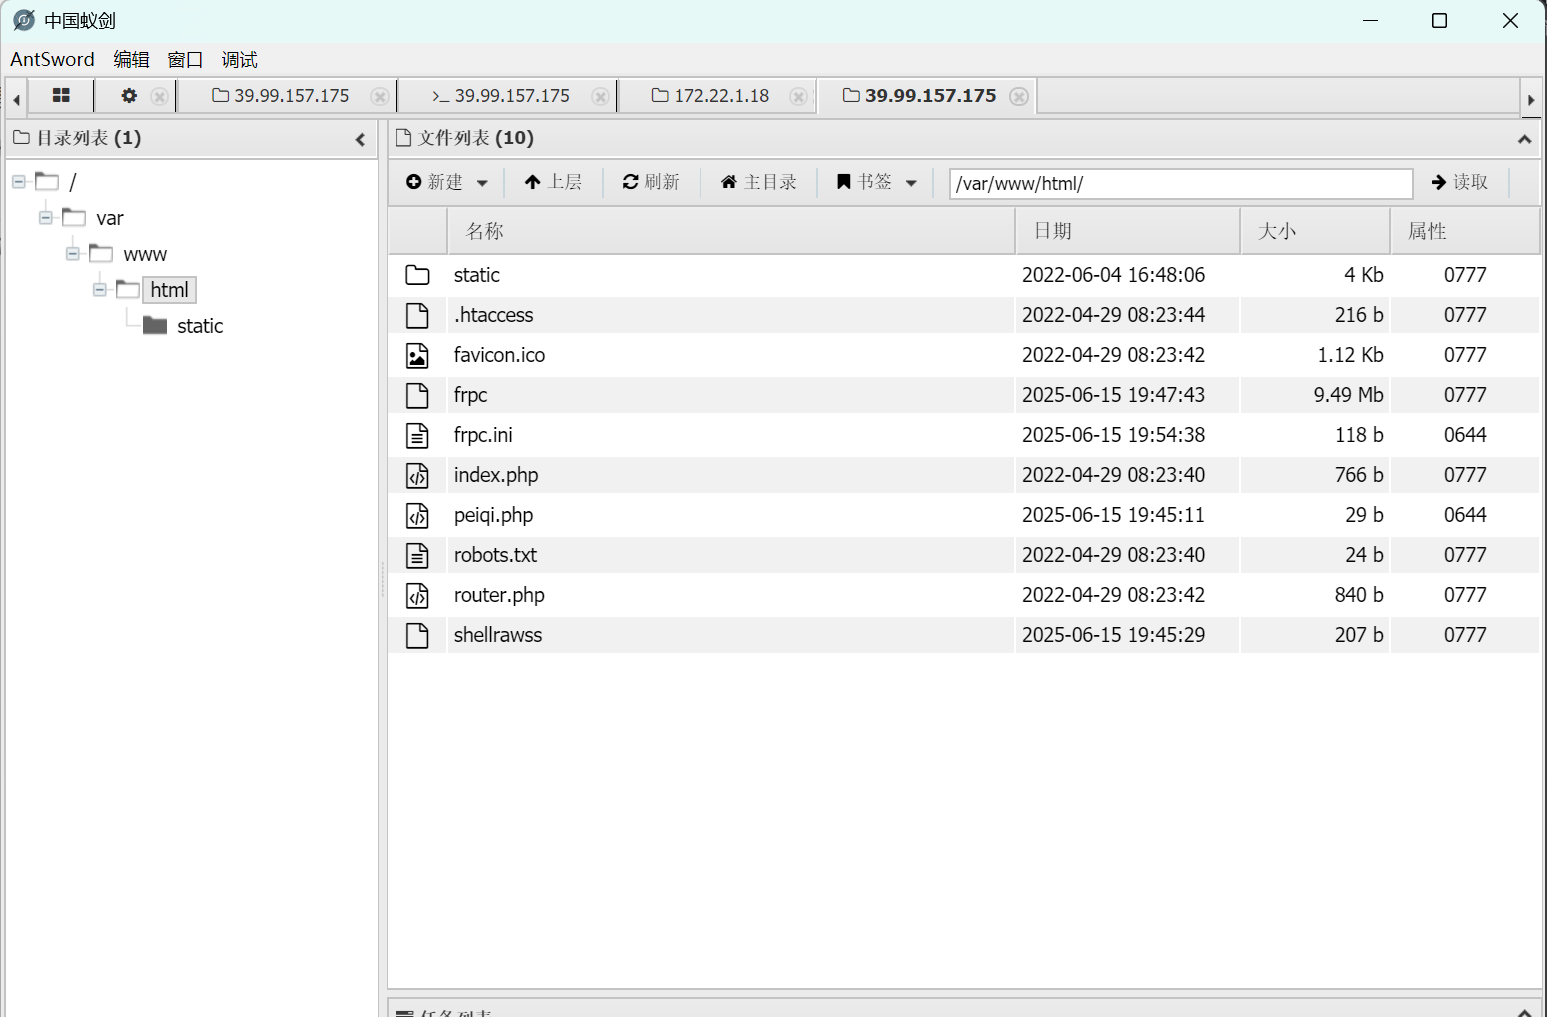The height and width of the screenshot is (1017, 1547).
Task: Click the 9.49 Mb size cell
Action: (1348, 395)
